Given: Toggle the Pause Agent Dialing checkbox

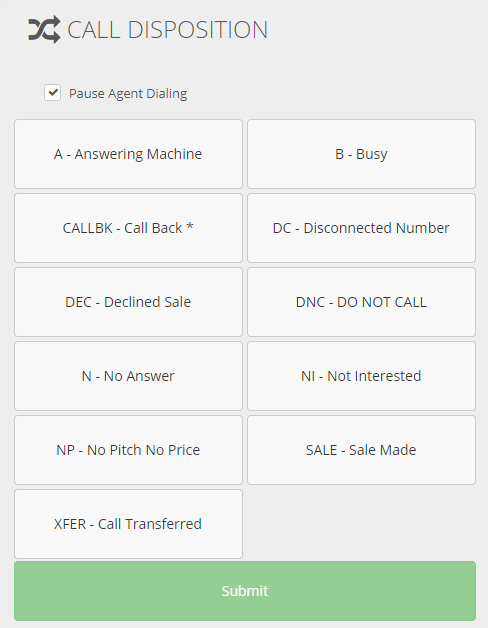Looking at the screenshot, I should [x=52, y=93].
